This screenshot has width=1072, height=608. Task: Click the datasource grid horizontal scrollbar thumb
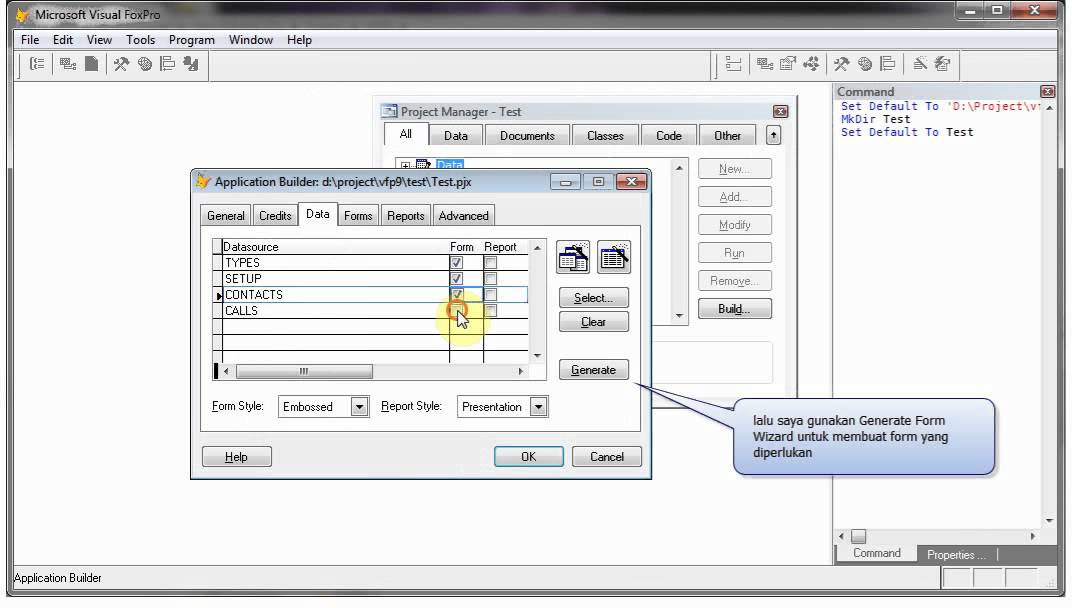pyautogui.click(x=304, y=371)
